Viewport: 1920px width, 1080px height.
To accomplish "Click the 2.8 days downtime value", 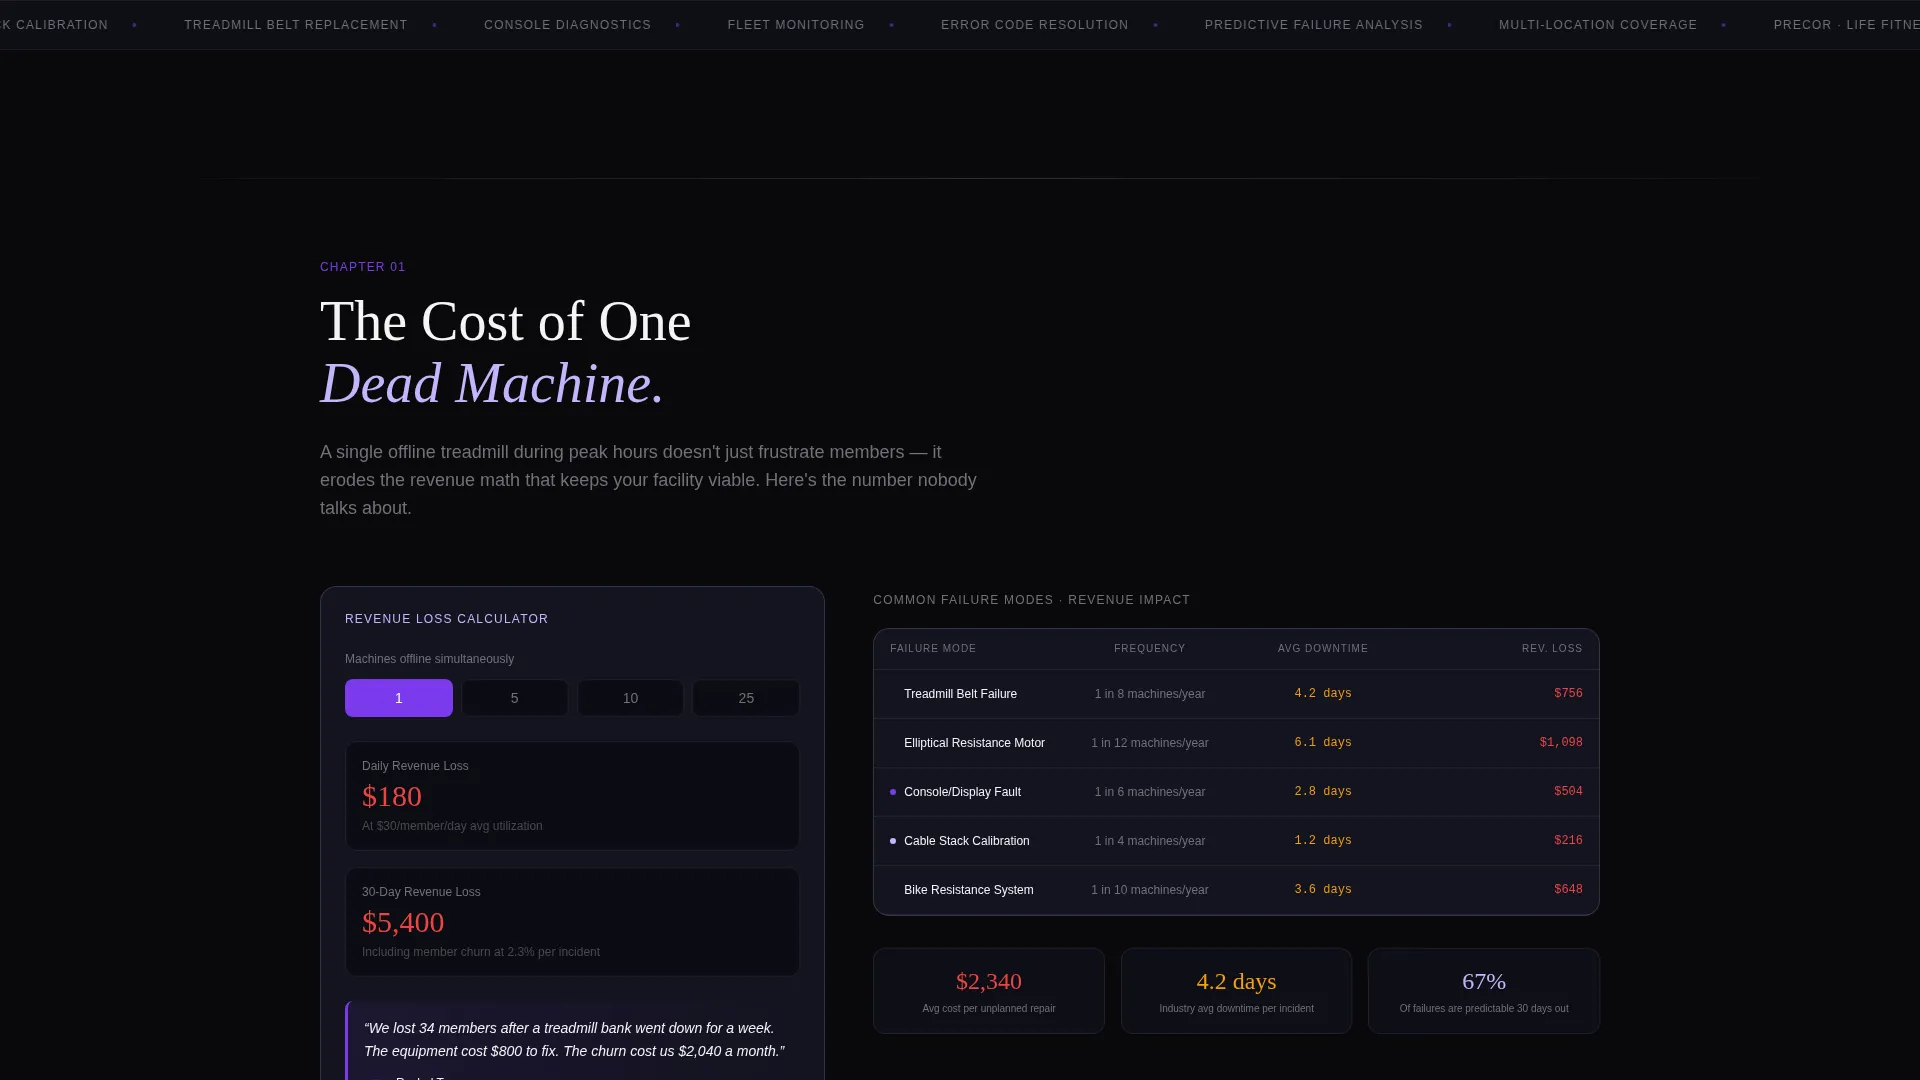I will click(x=1322, y=792).
